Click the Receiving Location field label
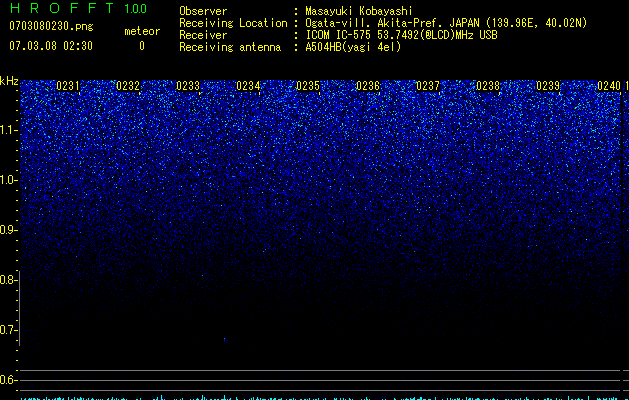The image size is (629, 400). coord(233,23)
